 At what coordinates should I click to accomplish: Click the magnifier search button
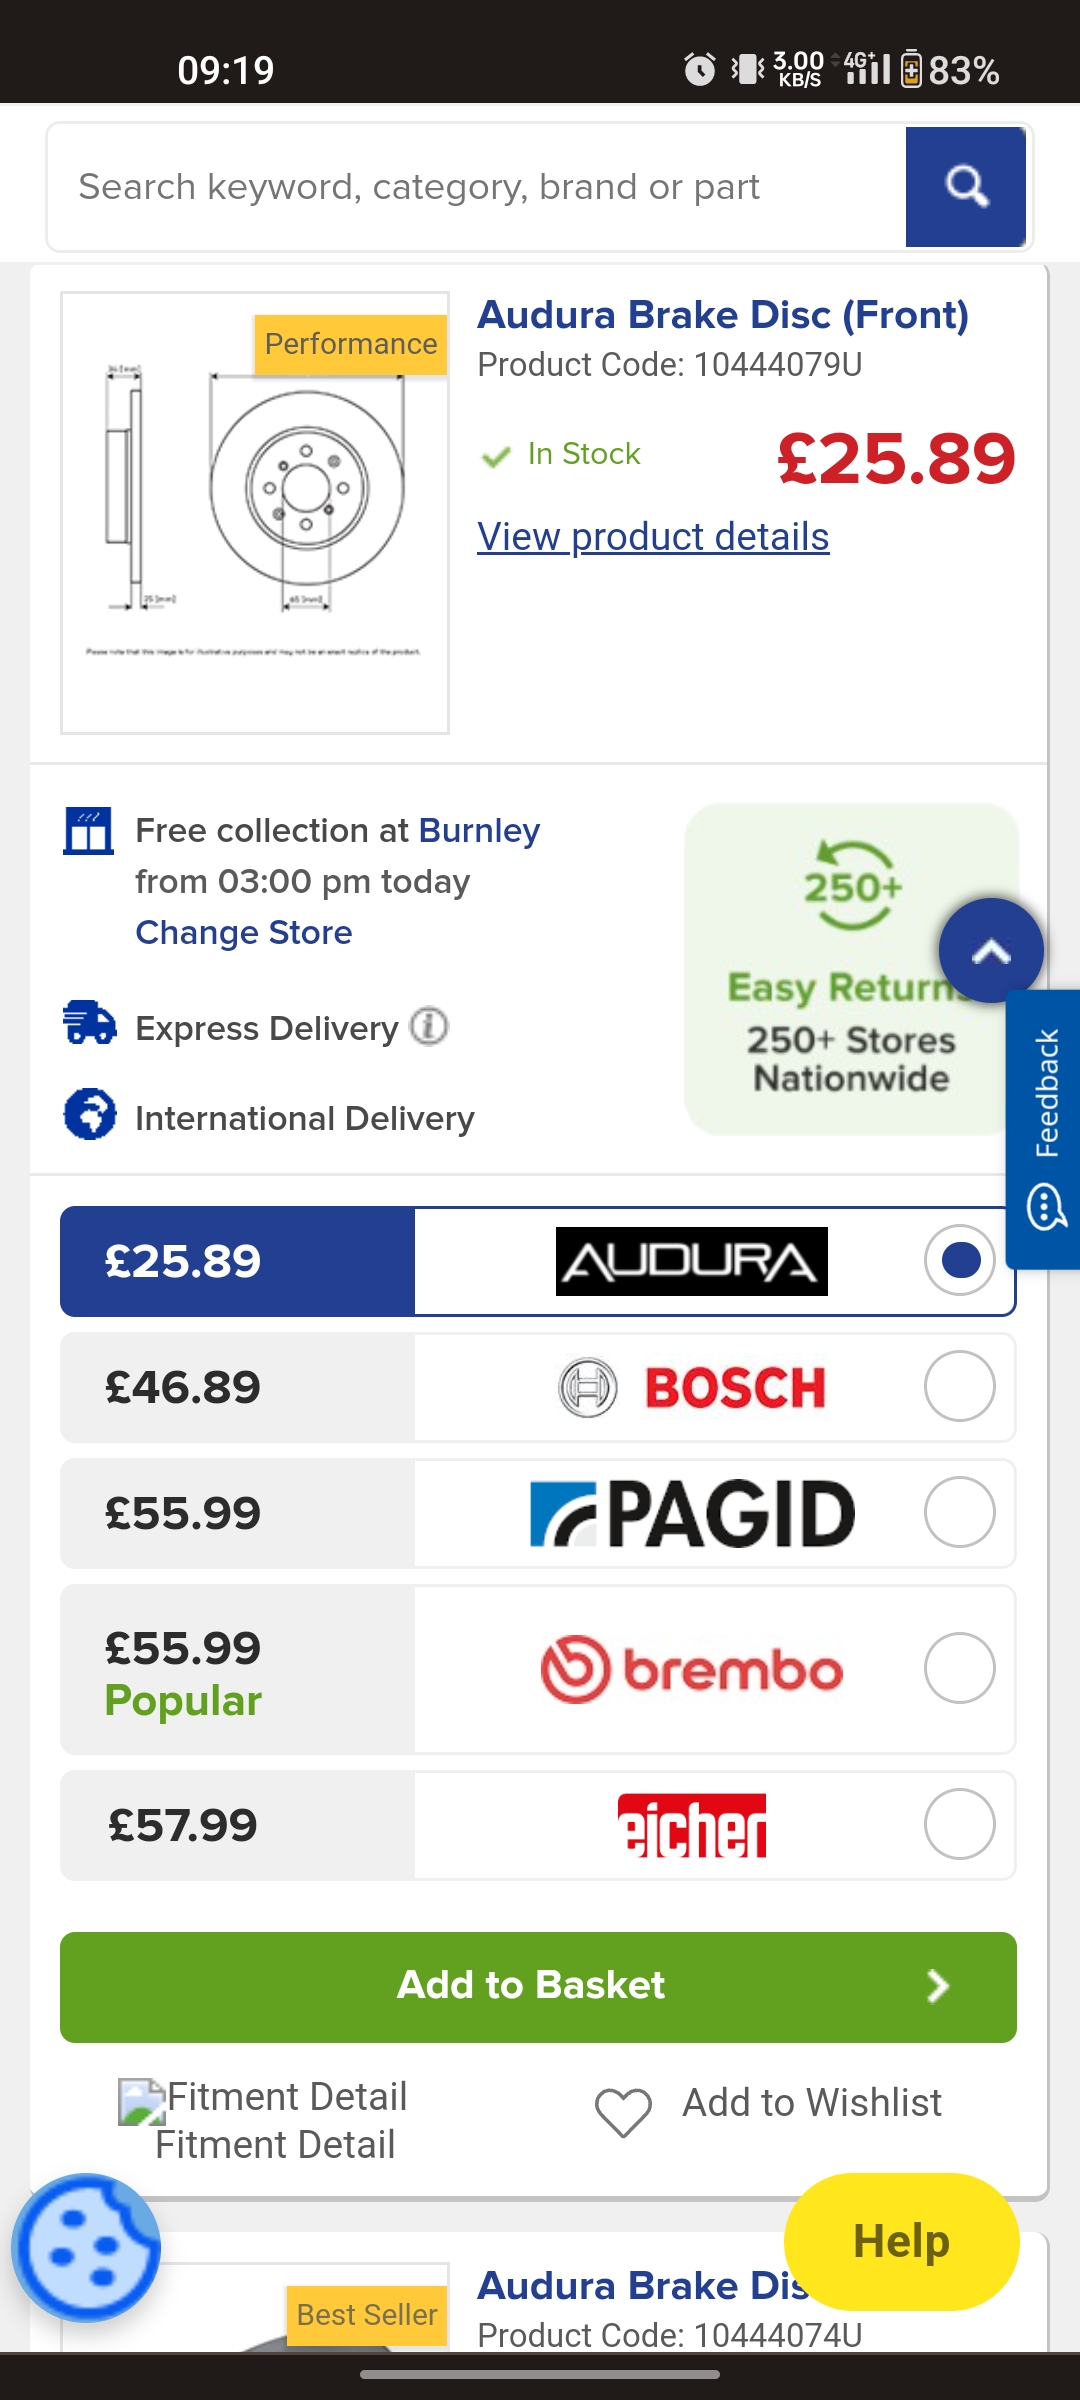tap(965, 187)
